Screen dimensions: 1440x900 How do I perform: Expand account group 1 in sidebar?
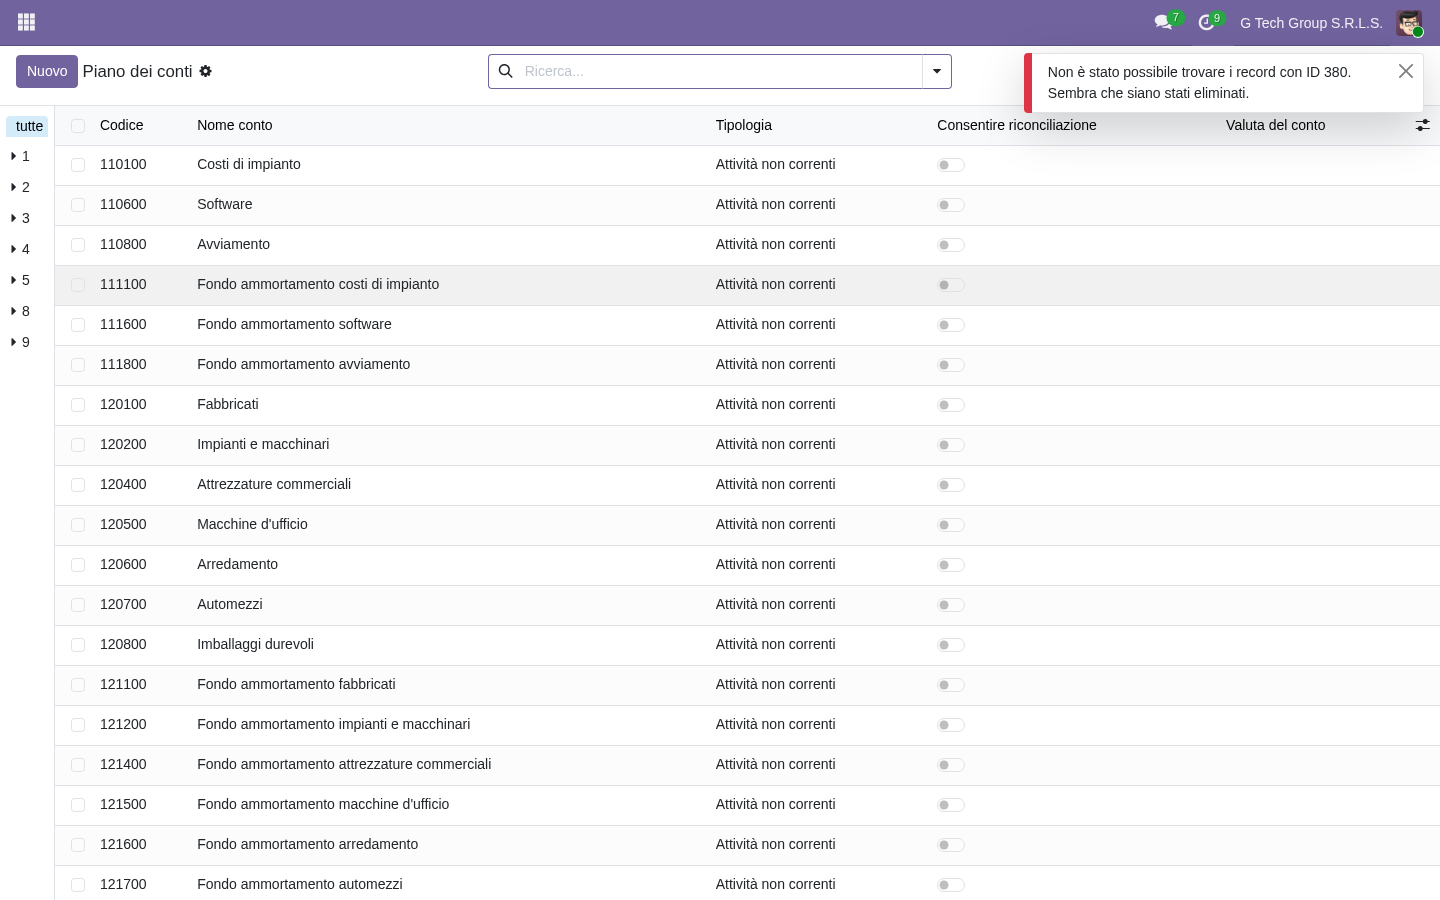point(20,156)
